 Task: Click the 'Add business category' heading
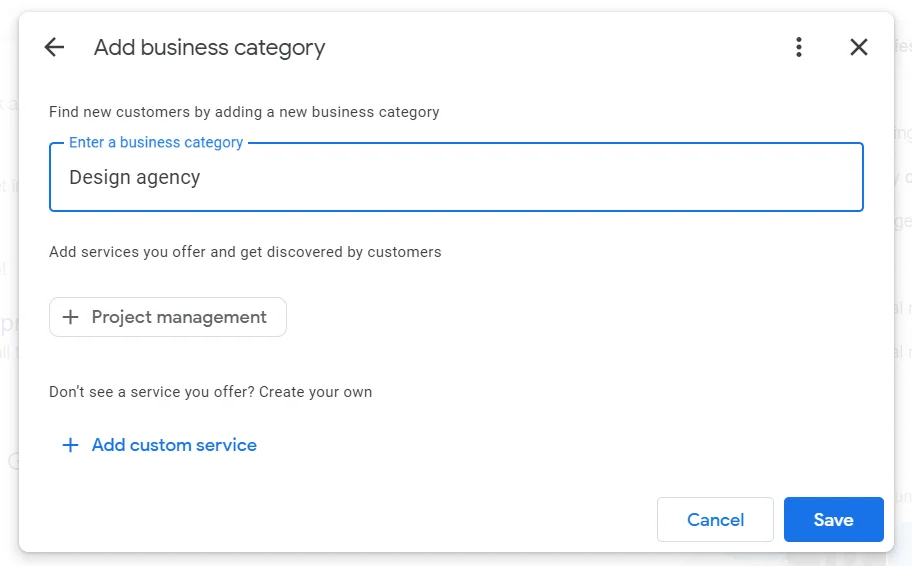pos(209,48)
